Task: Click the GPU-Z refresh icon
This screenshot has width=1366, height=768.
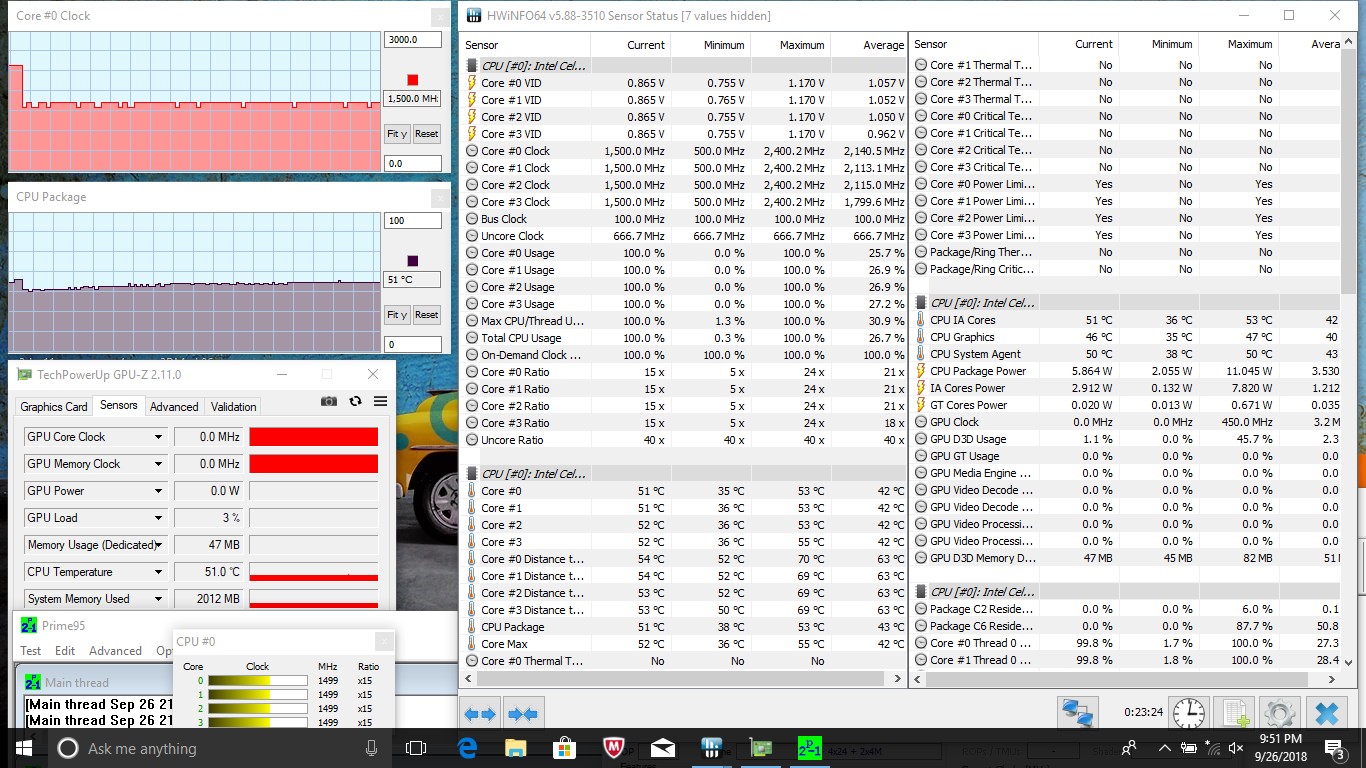Action: tap(355, 402)
